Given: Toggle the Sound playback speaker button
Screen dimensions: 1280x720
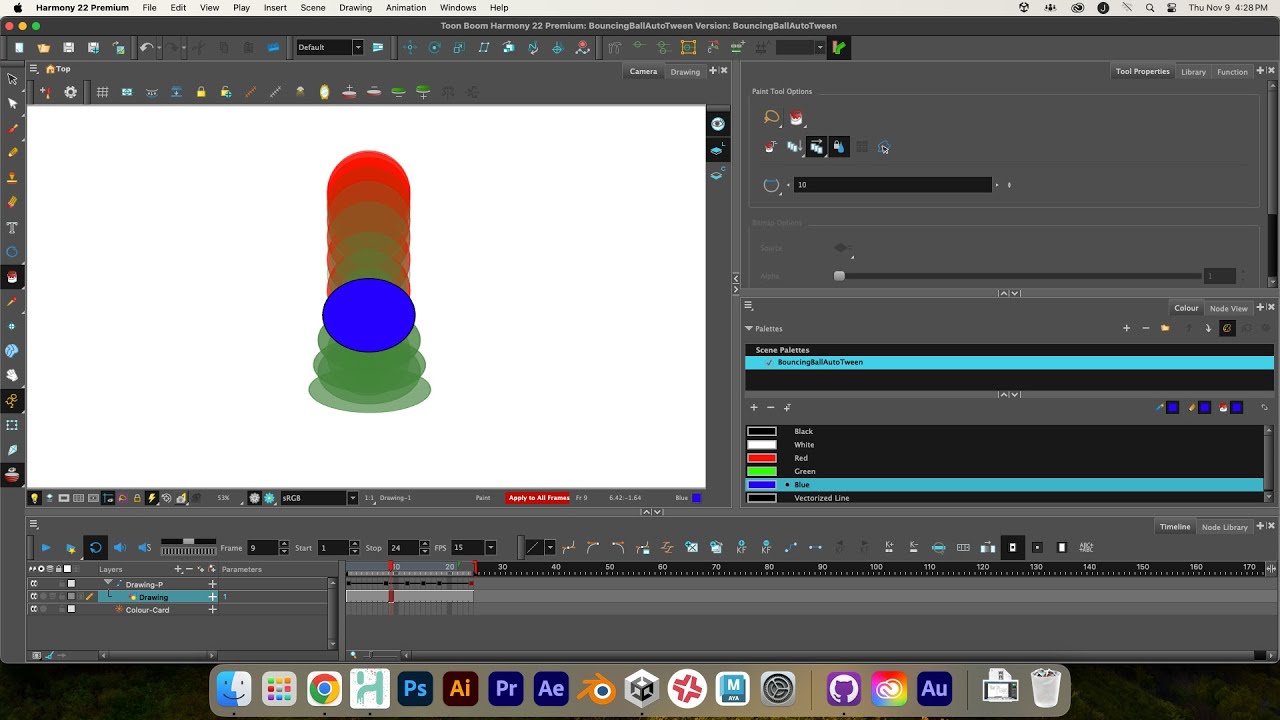Looking at the screenshot, I should [120, 547].
